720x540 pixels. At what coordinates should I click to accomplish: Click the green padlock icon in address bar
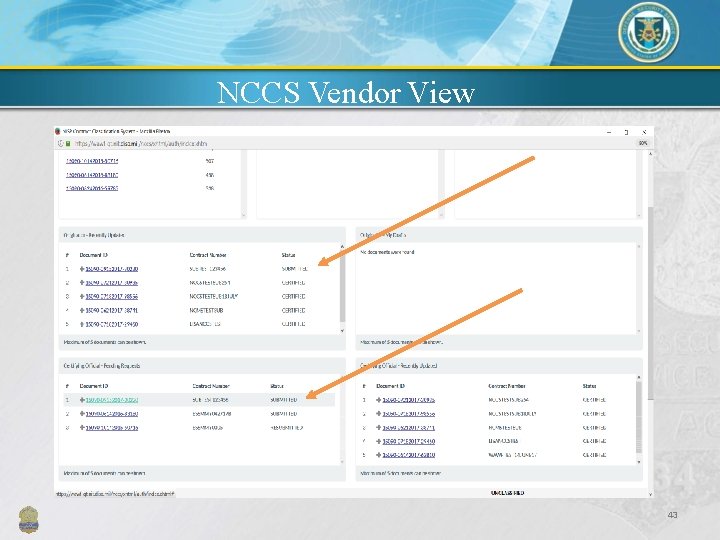(x=68, y=144)
